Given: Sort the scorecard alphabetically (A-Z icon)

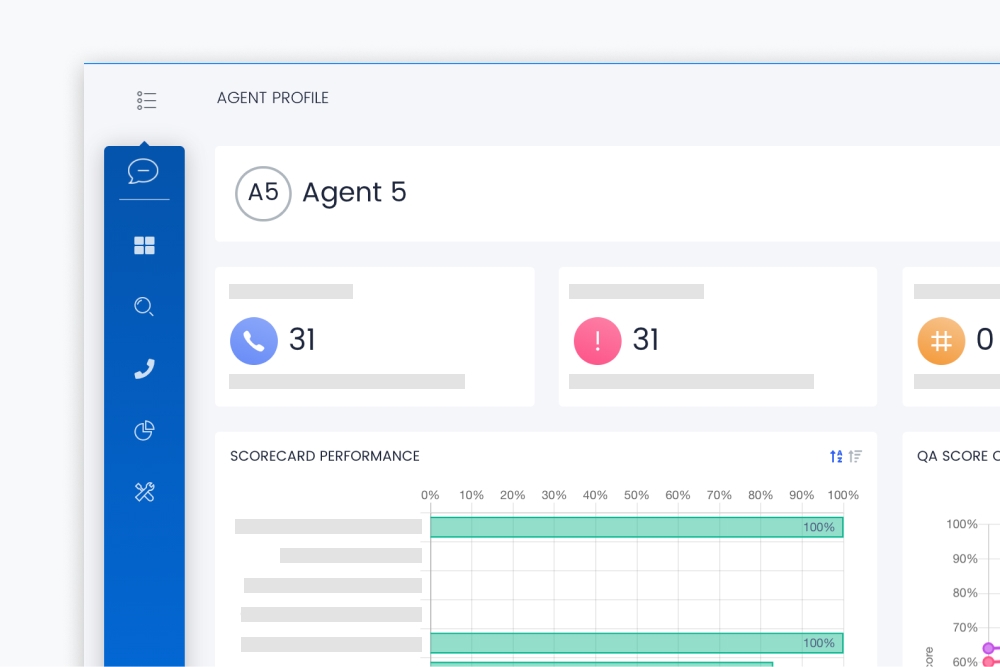Looking at the screenshot, I should 836,456.
